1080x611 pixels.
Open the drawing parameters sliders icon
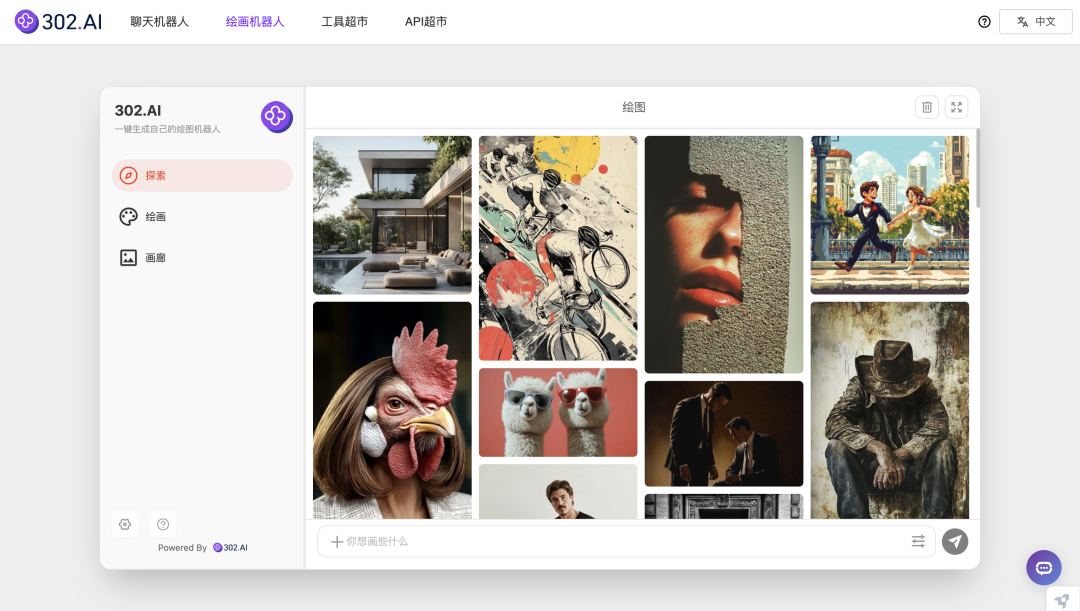point(918,541)
